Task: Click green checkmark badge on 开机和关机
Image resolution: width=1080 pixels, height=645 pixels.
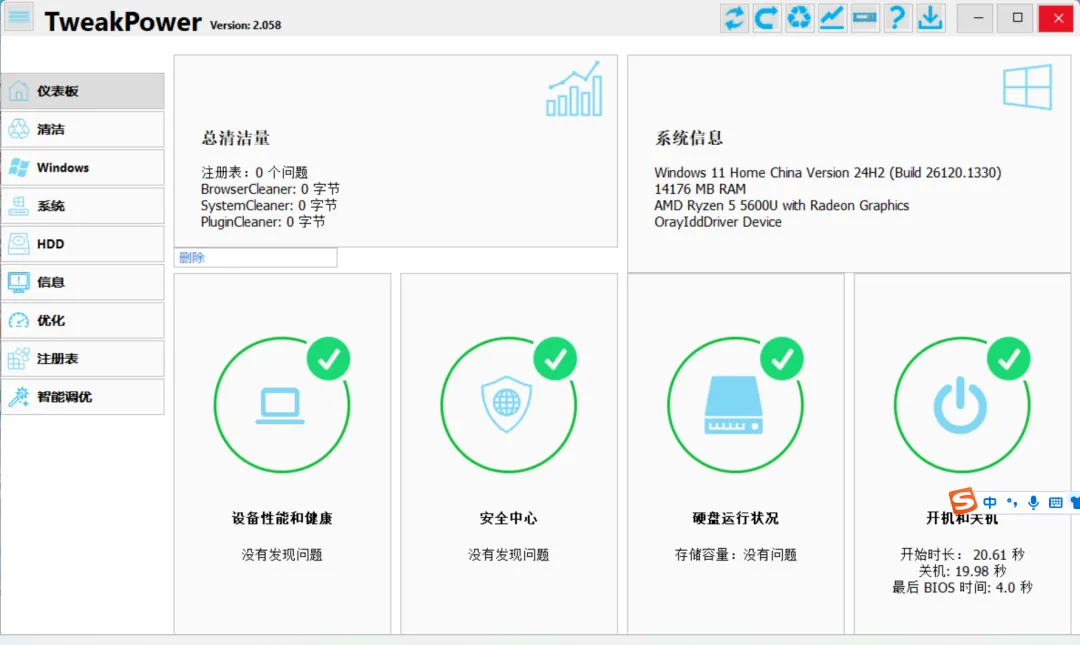Action: 1008,358
